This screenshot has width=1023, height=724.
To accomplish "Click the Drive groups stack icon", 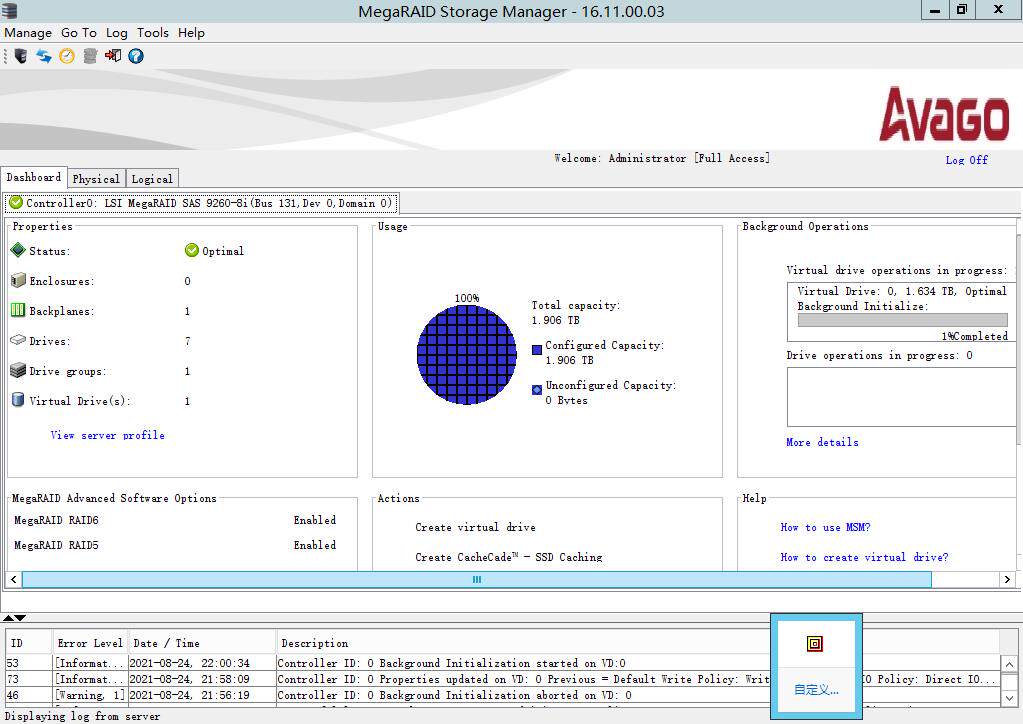I will 18,370.
